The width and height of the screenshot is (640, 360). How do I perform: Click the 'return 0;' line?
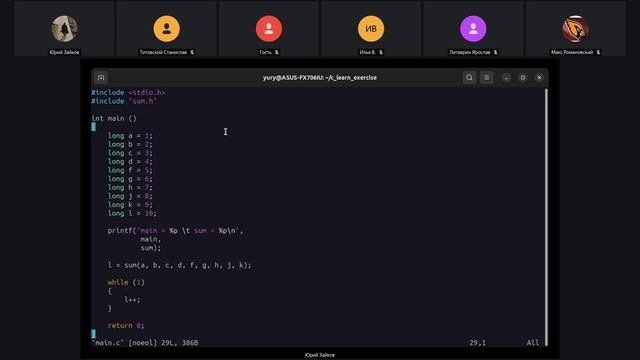pos(126,326)
